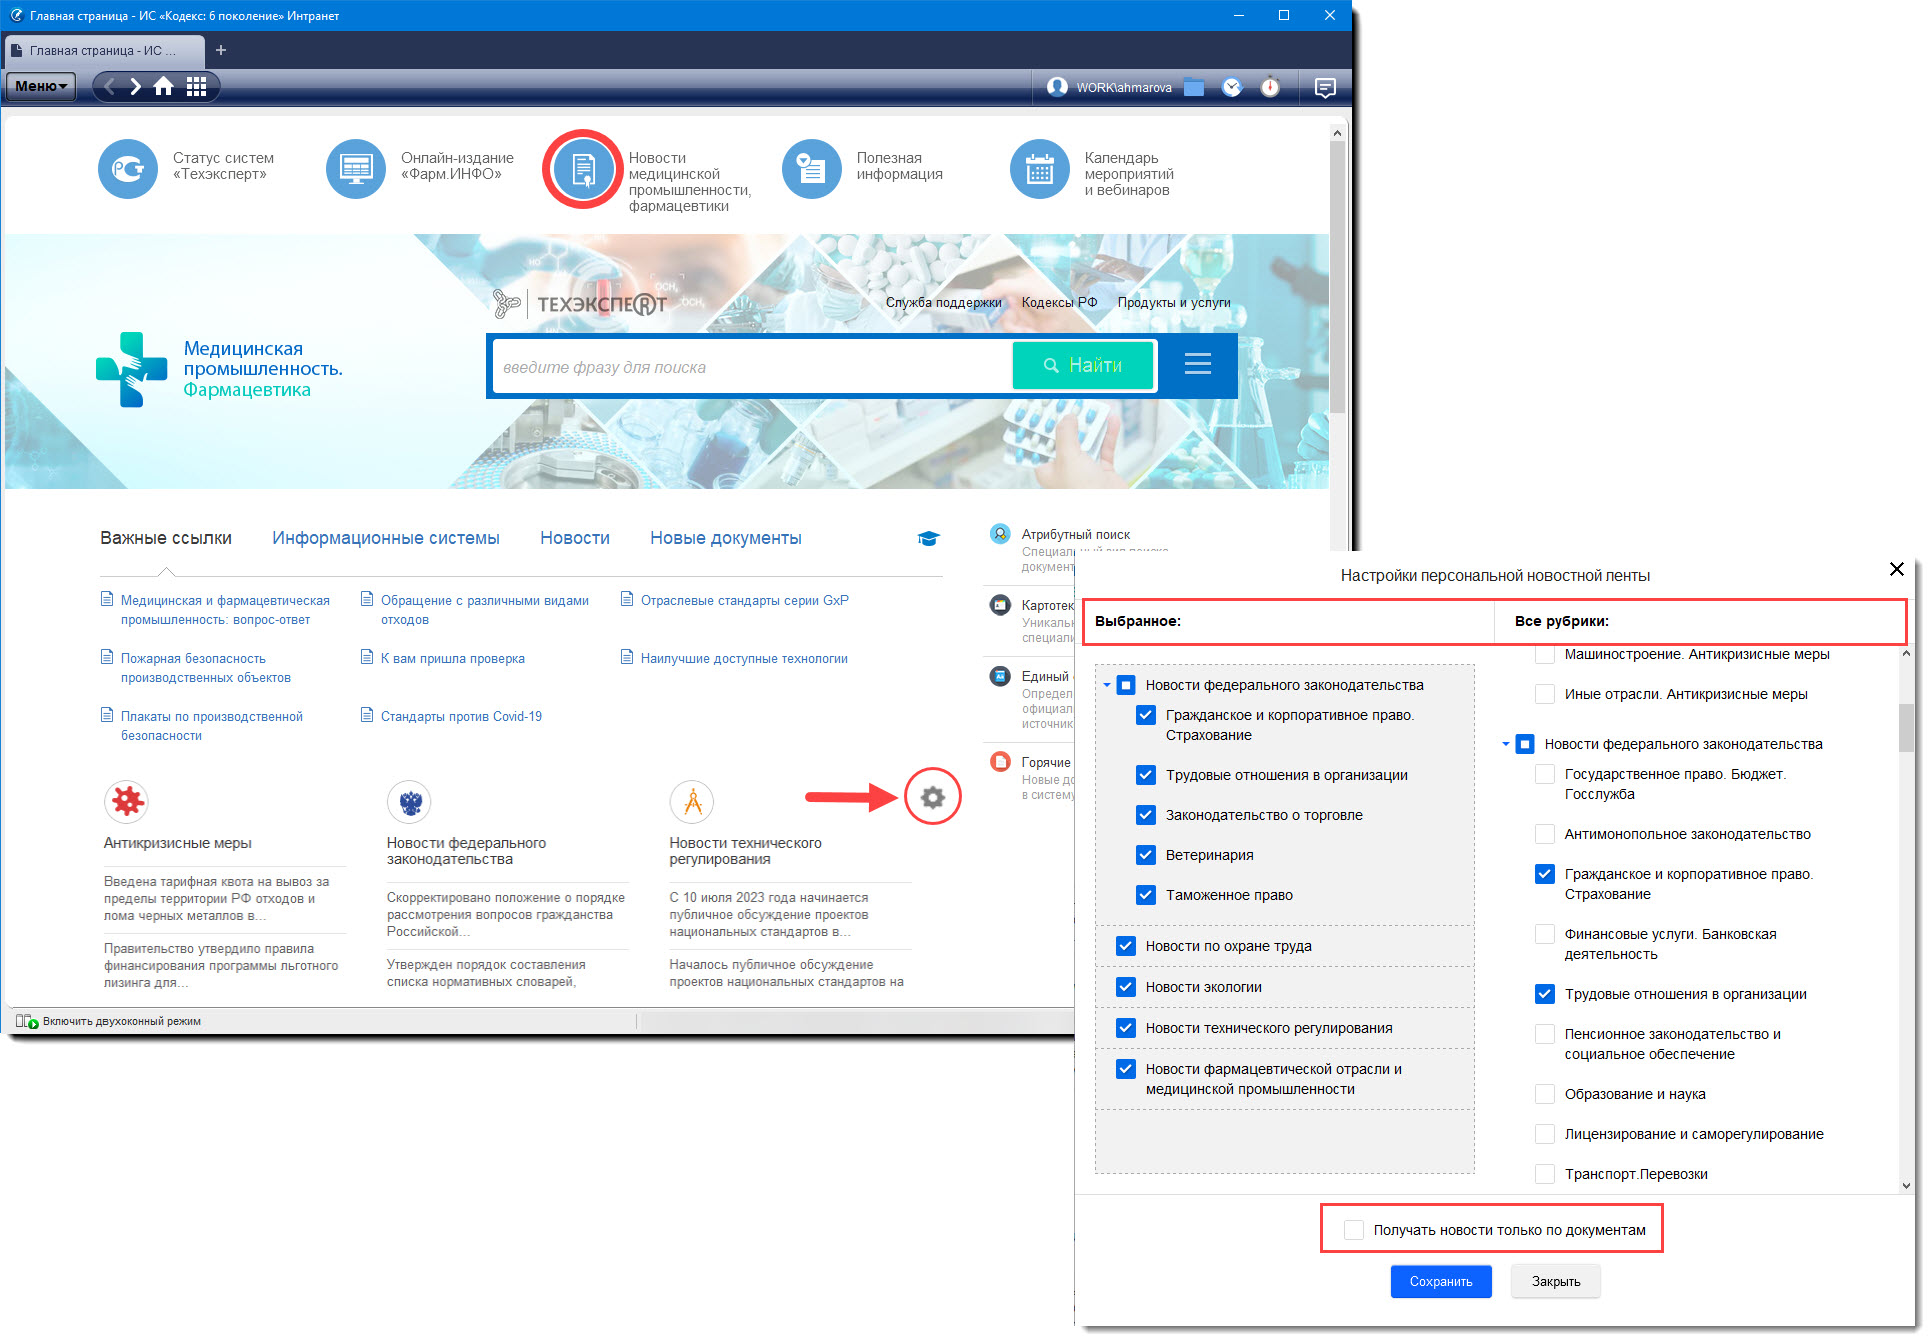Screen dimensions: 1930x1341
Task: Open Служба поддержки menu link
Action: [943, 302]
